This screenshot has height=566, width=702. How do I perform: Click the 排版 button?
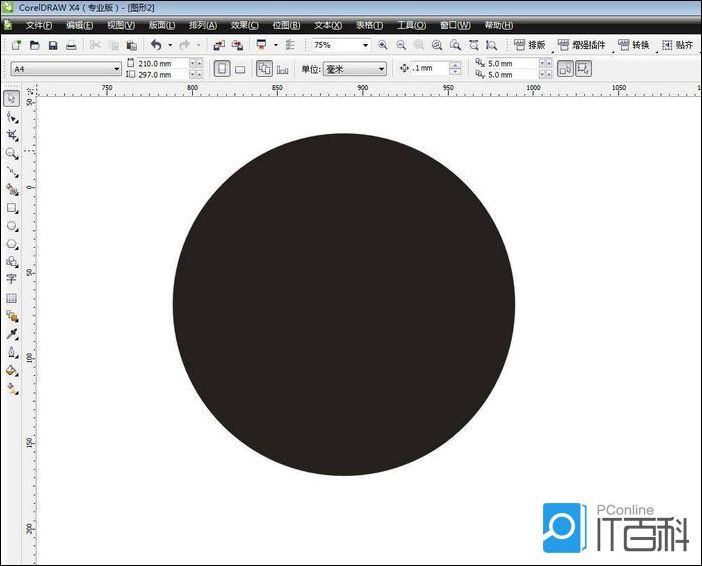[x=530, y=46]
